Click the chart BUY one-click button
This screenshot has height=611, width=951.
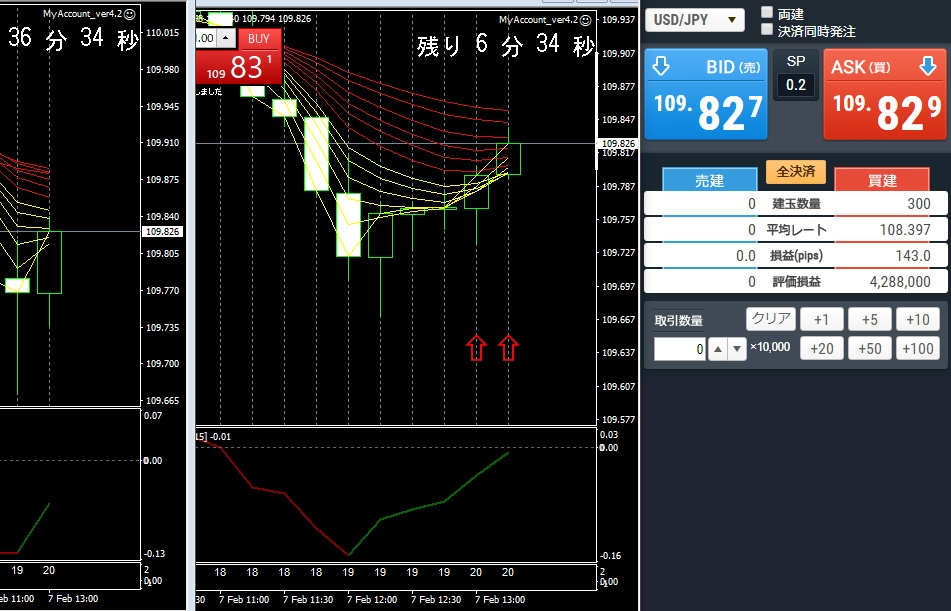(x=259, y=39)
